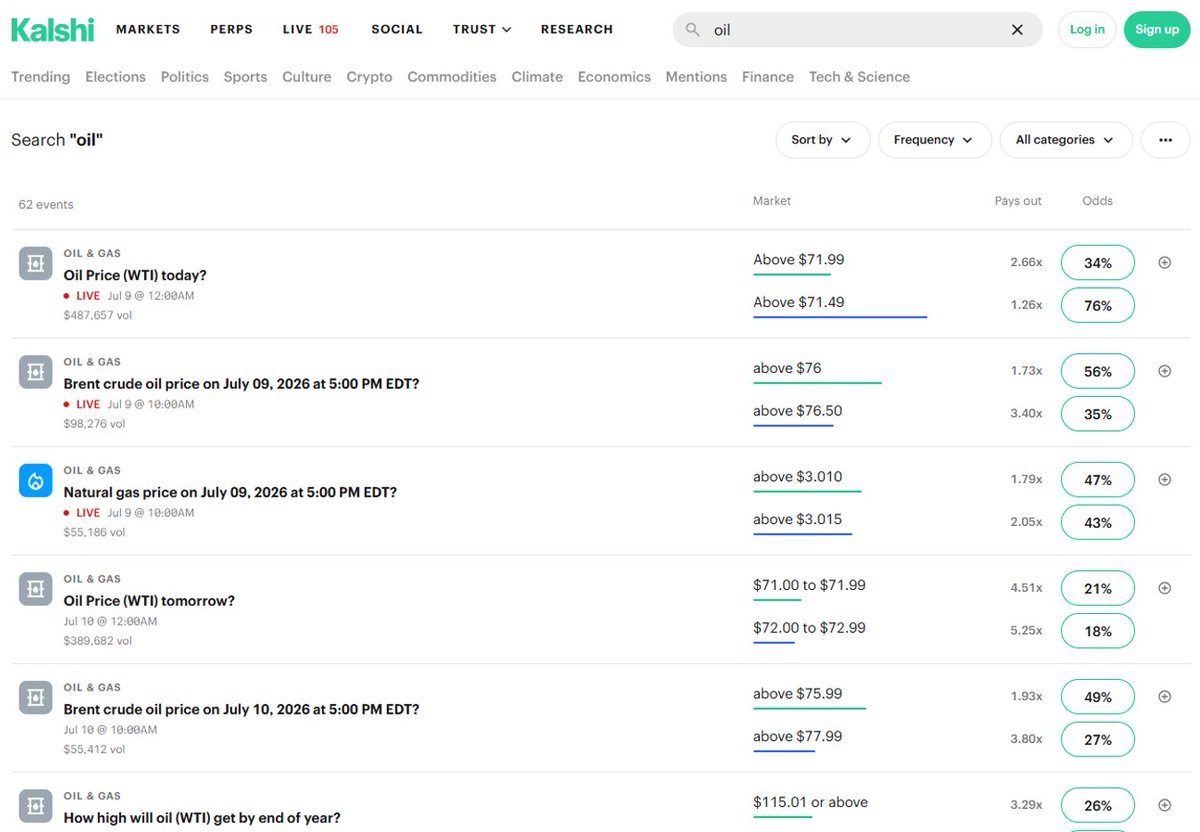Click the 76% odds for Above $71.49
1200x832 pixels.
pyautogui.click(x=1098, y=305)
